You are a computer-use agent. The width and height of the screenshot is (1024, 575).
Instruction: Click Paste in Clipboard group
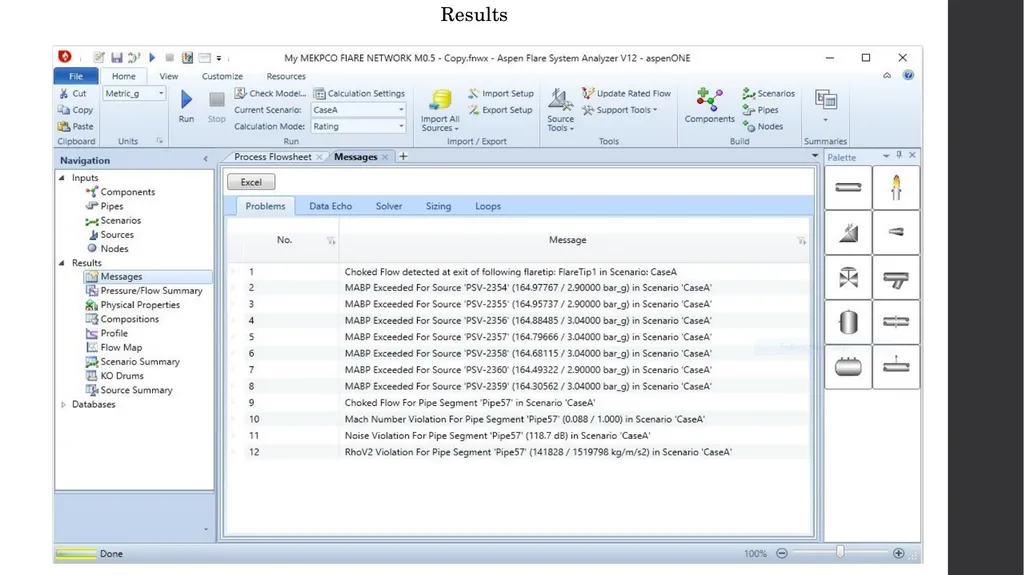tap(75, 126)
